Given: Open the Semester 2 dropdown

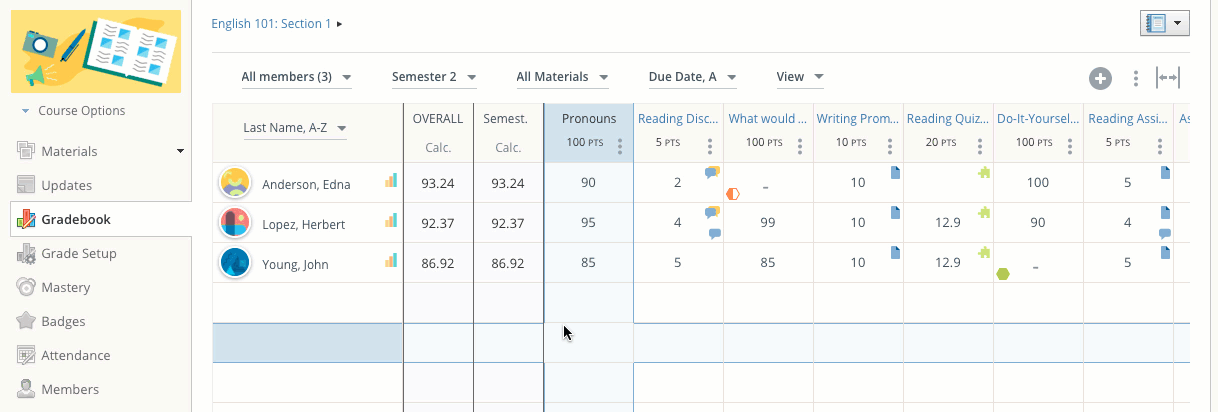Looking at the screenshot, I should pyautogui.click(x=433, y=77).
